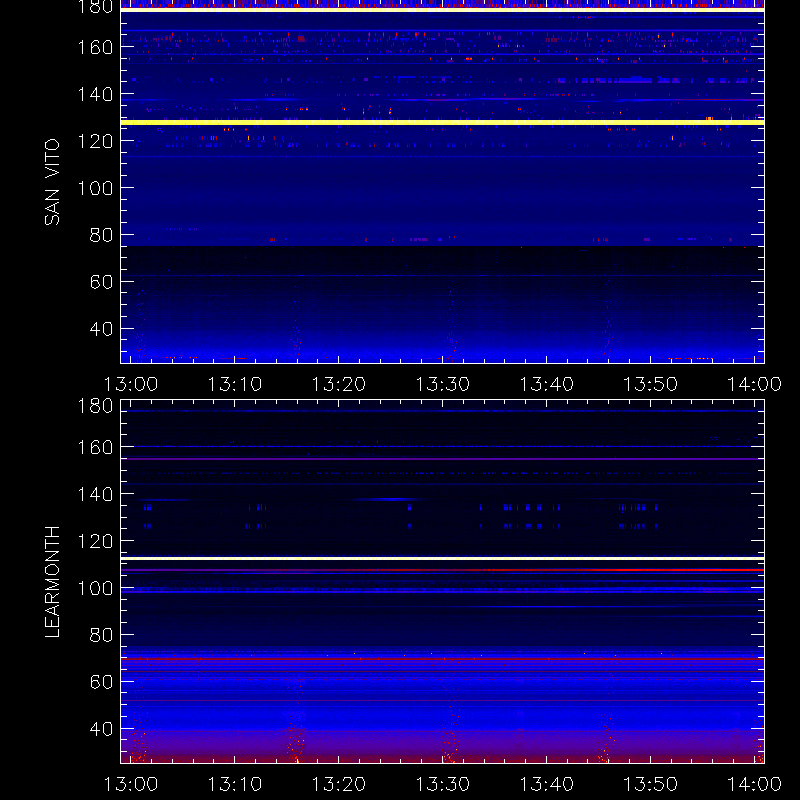Click 13:30 time label under San Vito panel
The image size is (800, 800).
(x=442, y=384)
